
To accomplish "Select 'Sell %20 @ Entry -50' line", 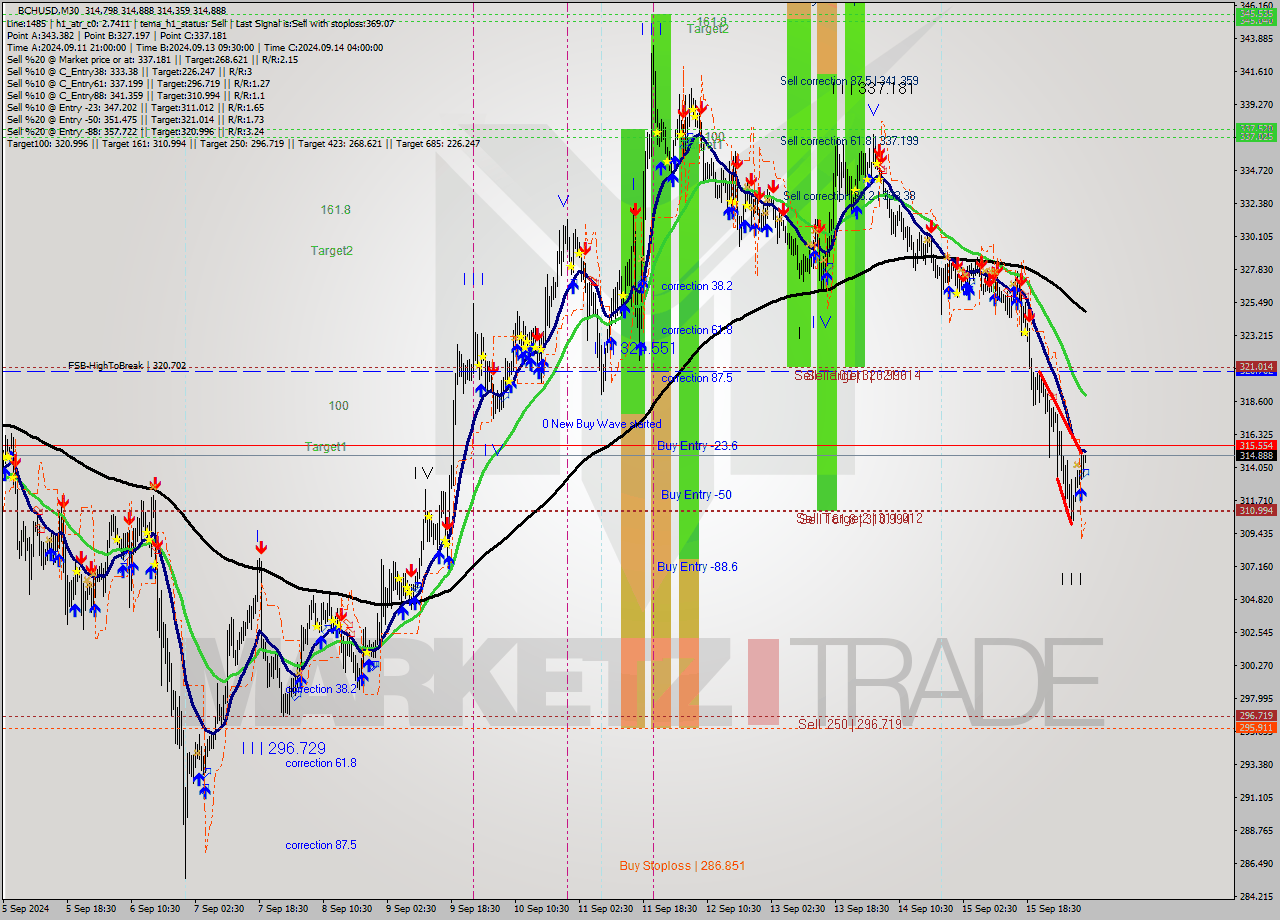I will [135, 119].
